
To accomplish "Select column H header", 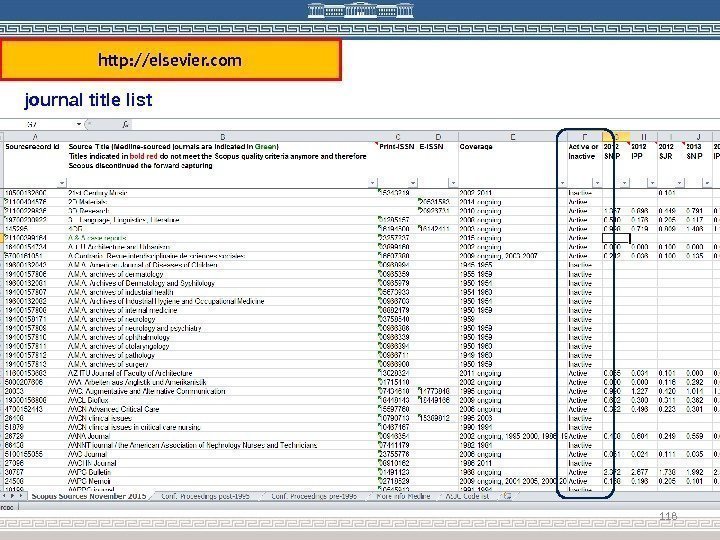I will [643, 136].
